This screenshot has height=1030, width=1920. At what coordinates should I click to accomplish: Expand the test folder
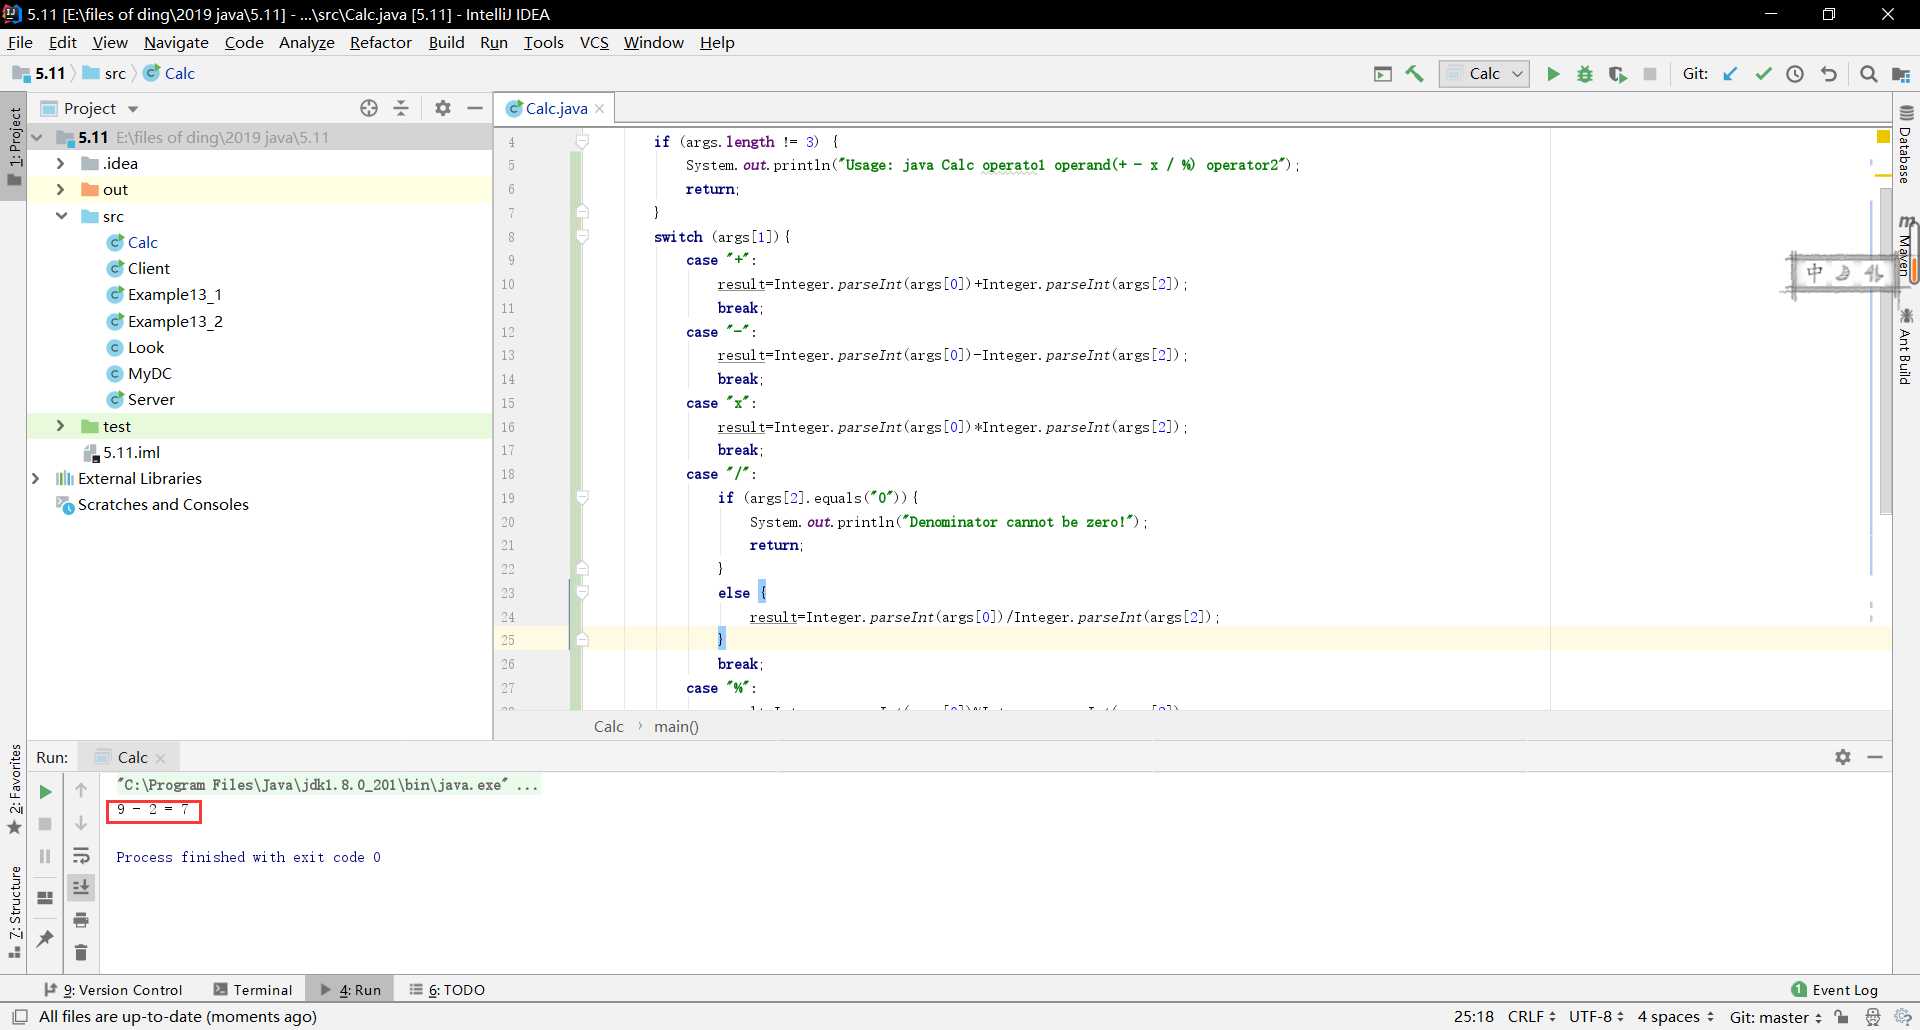[x=60, y=426]
